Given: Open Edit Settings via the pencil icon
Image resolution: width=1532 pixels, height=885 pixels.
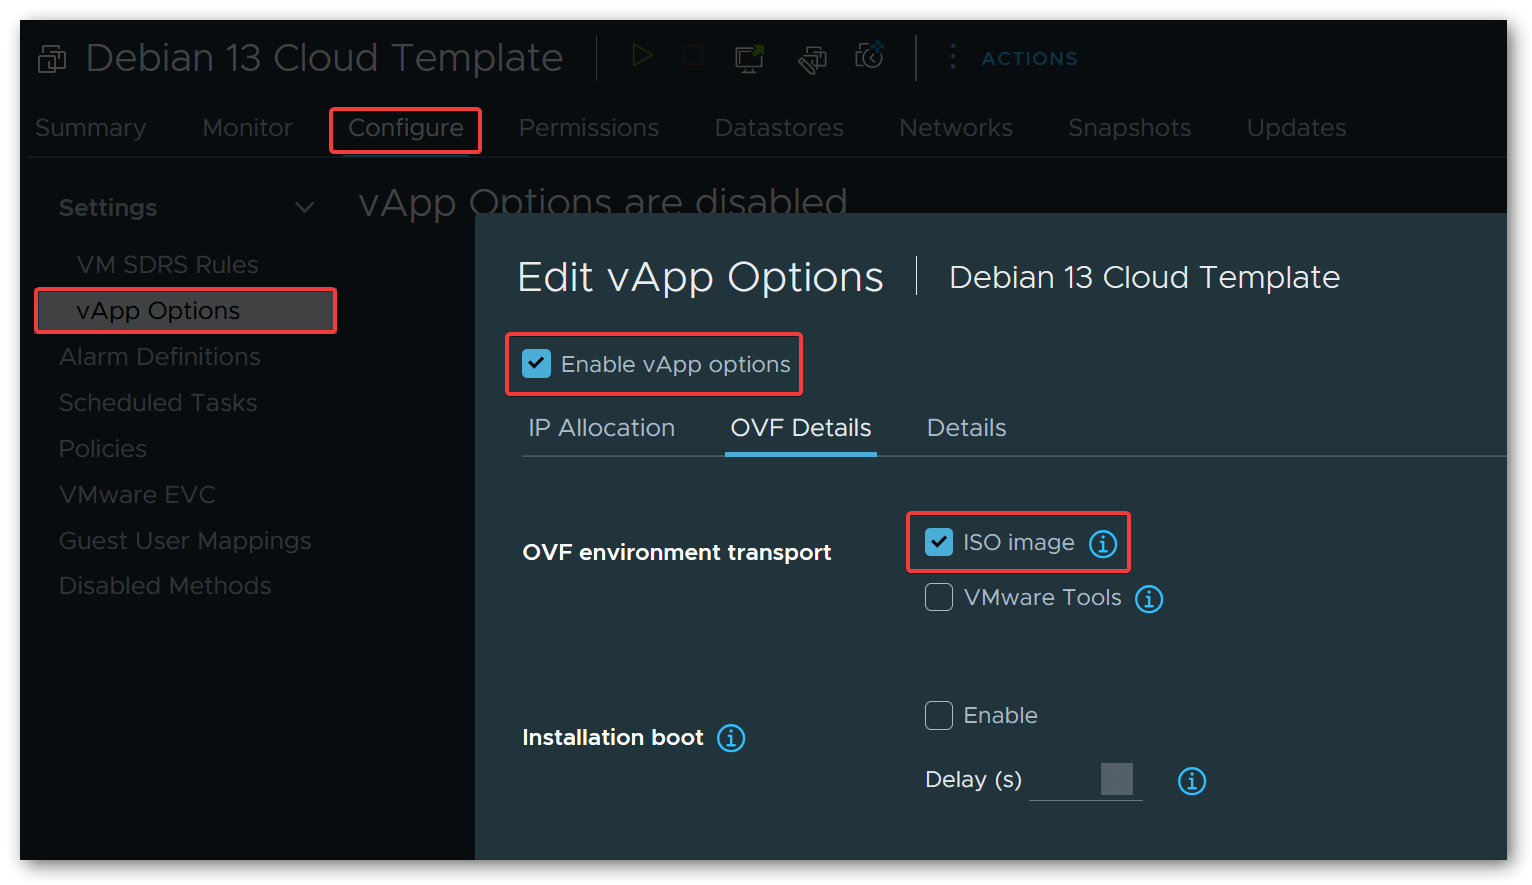Looking at the screenshot, I should click(812, 58).
